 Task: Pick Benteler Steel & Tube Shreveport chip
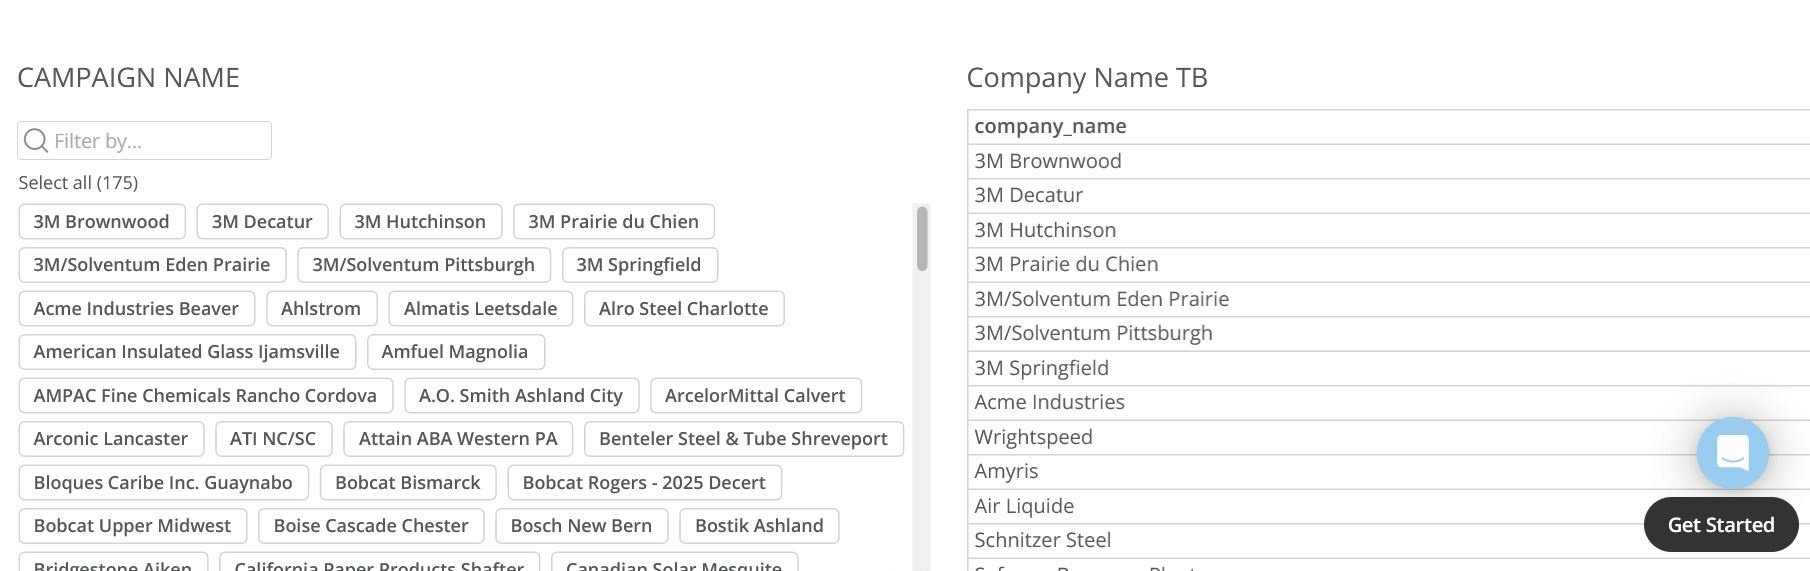pos(743,439)
